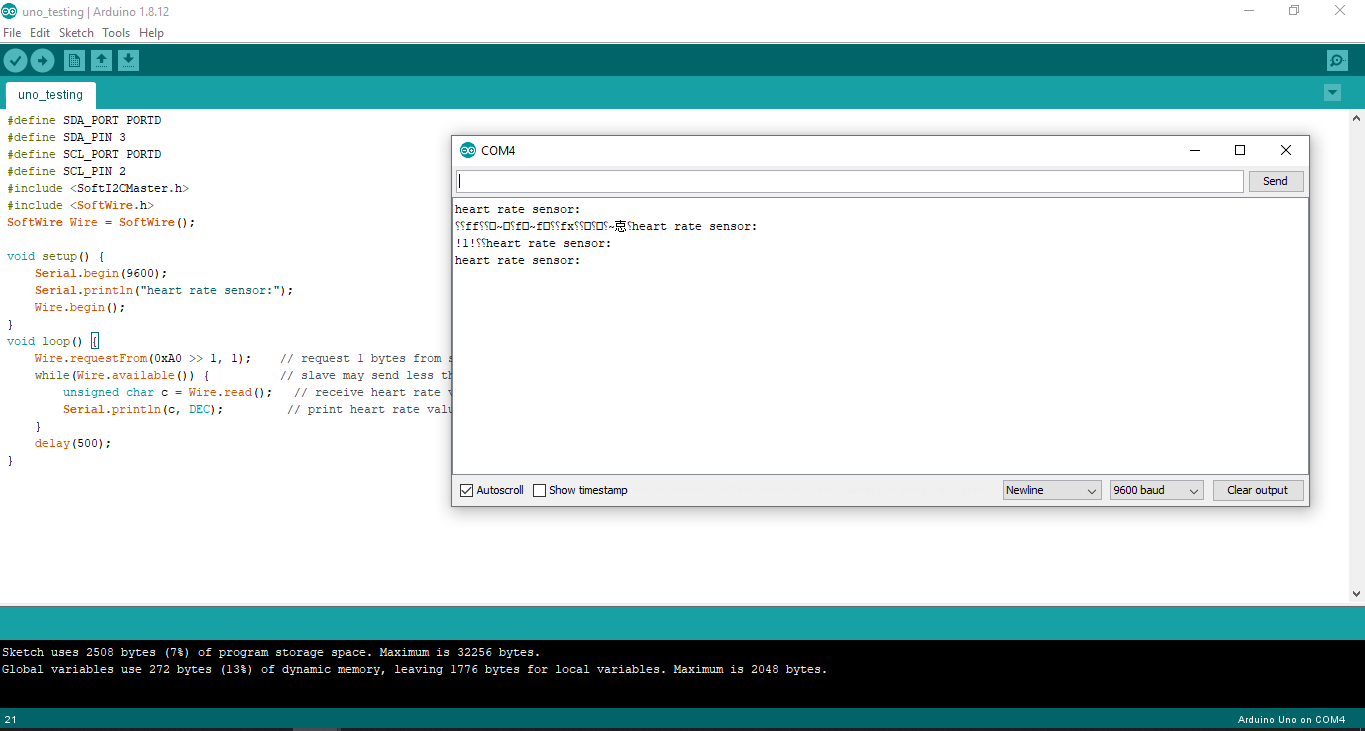Maximize the COM4 serial monitor window

pos(1240,150)
